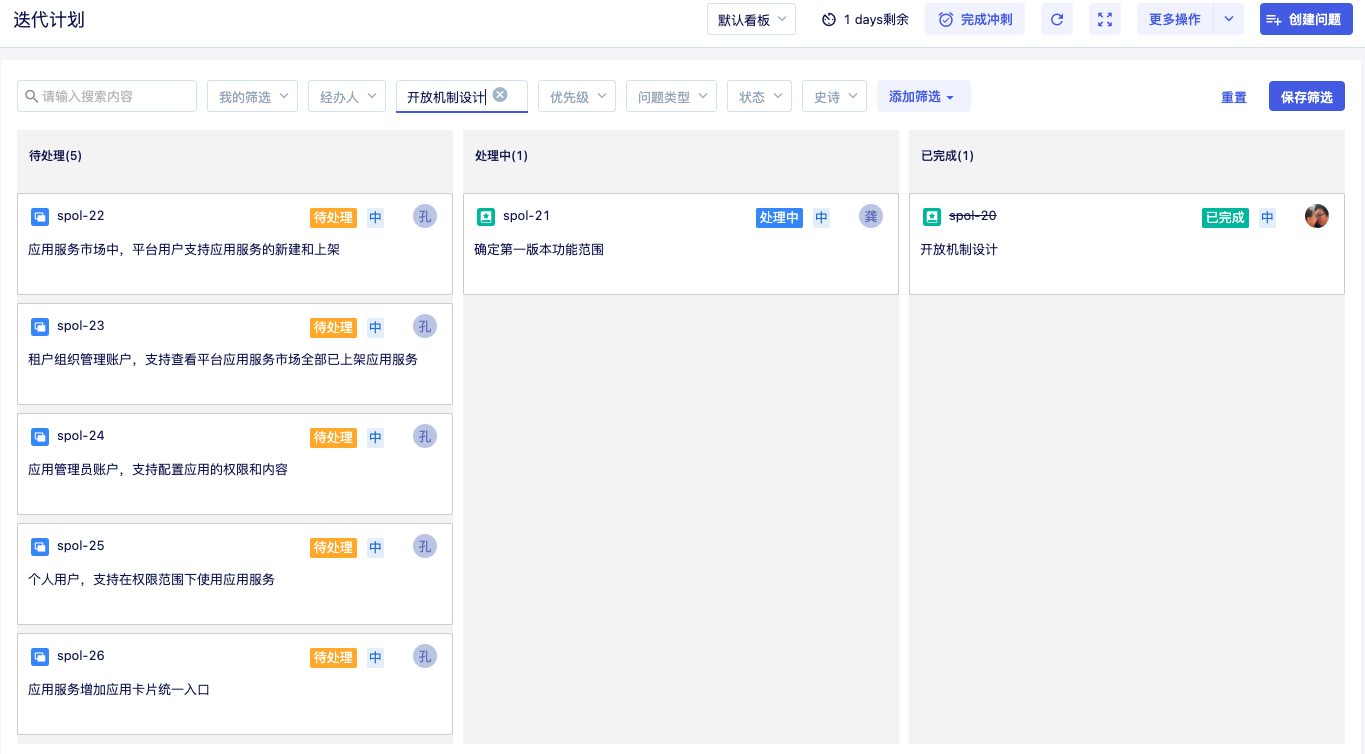Click the task type icon on spol-21

(486, 216)
